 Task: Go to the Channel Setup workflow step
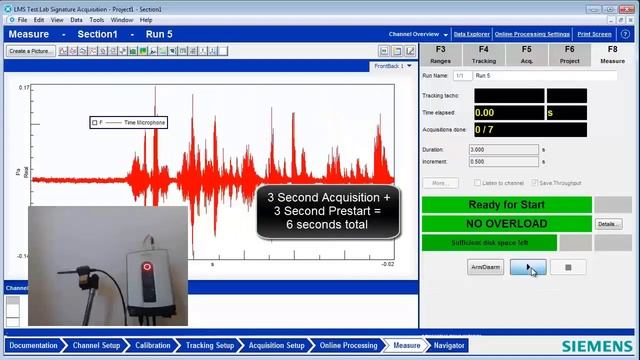(x=96, y=345)
